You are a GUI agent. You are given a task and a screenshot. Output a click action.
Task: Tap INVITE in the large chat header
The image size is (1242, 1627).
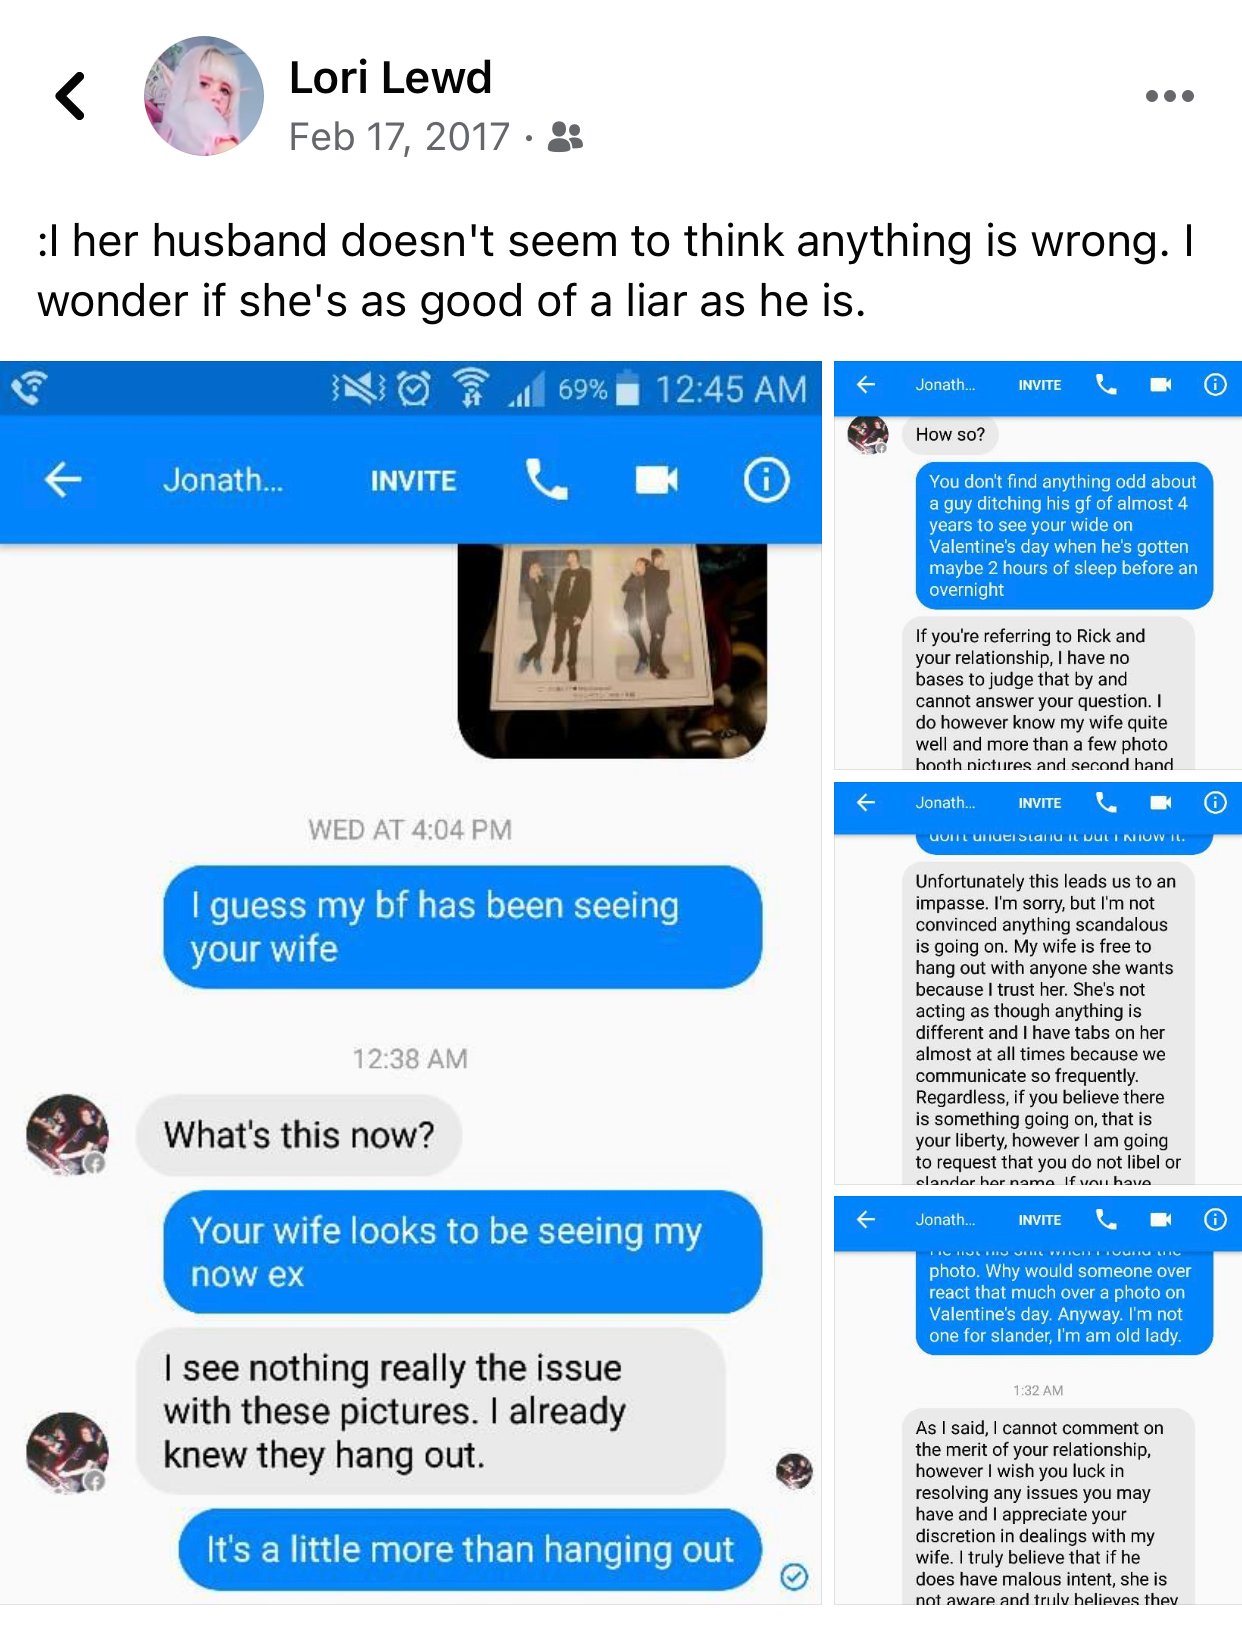tap(413, 481)
